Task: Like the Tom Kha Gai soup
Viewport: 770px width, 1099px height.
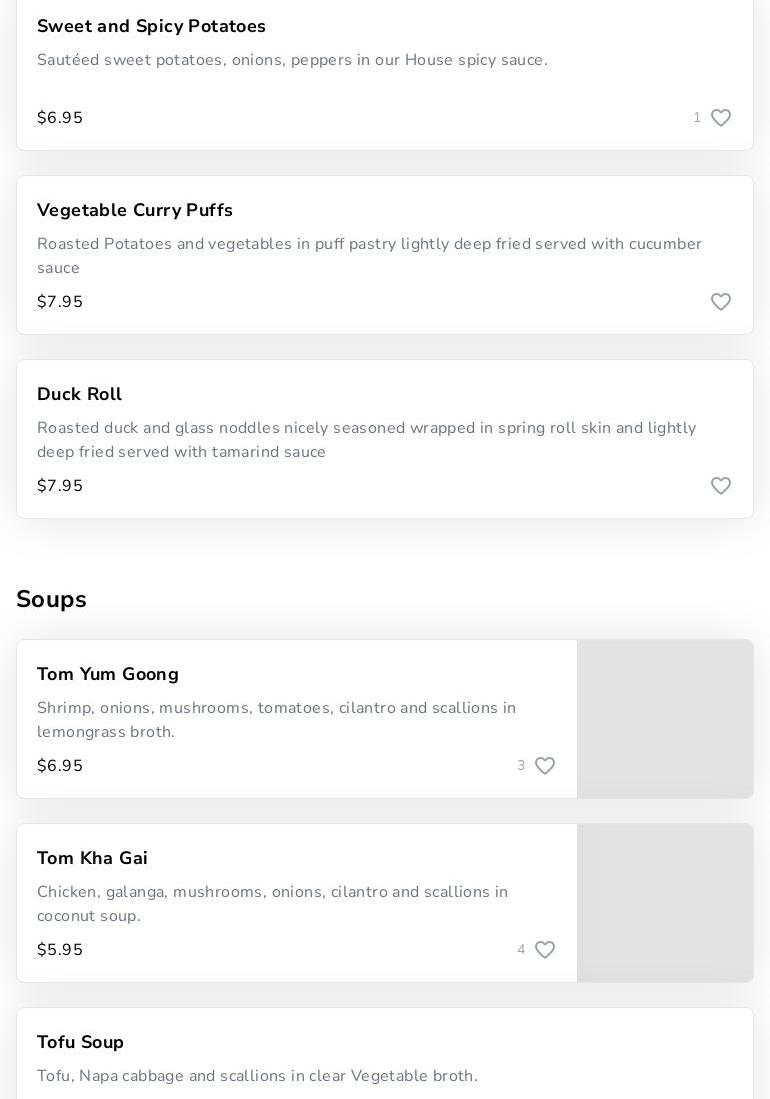Action: pyautogui.click(x=544, y=950)
